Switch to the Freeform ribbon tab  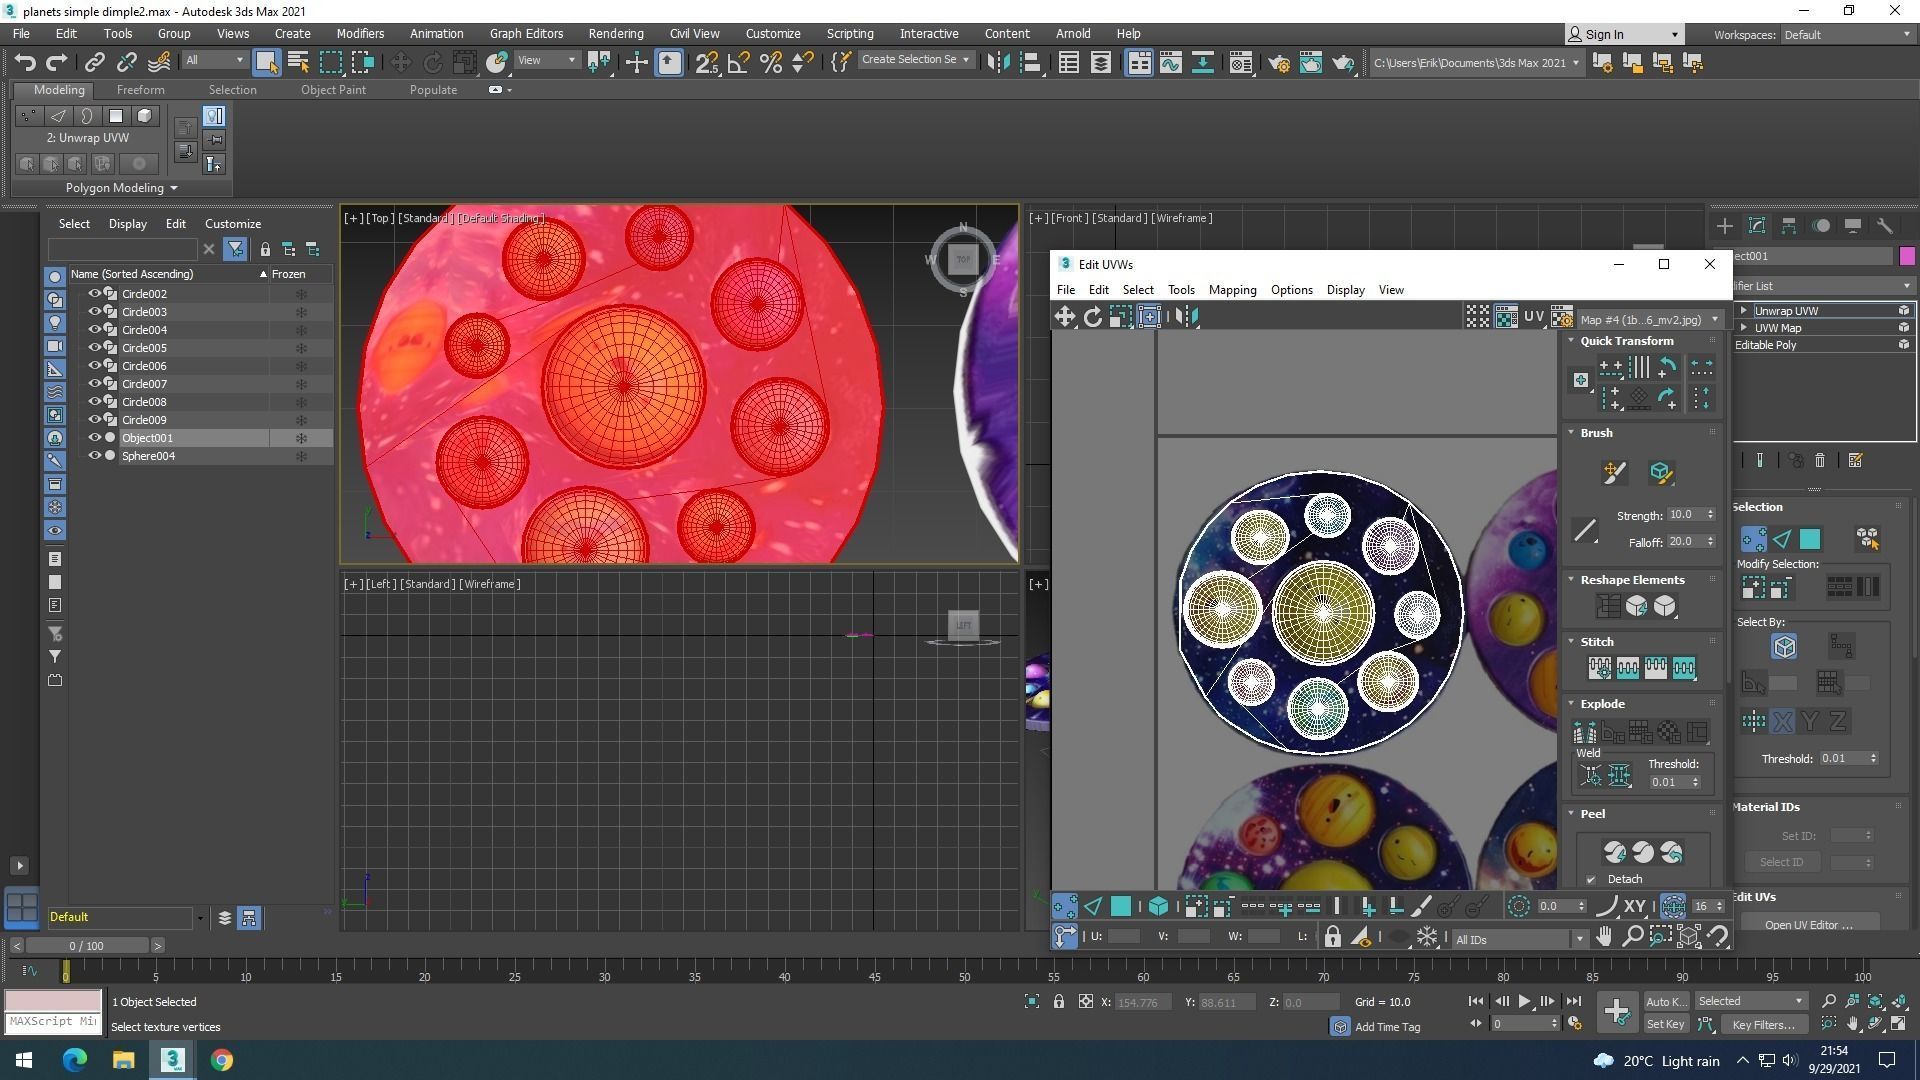(x=140, y=89)
